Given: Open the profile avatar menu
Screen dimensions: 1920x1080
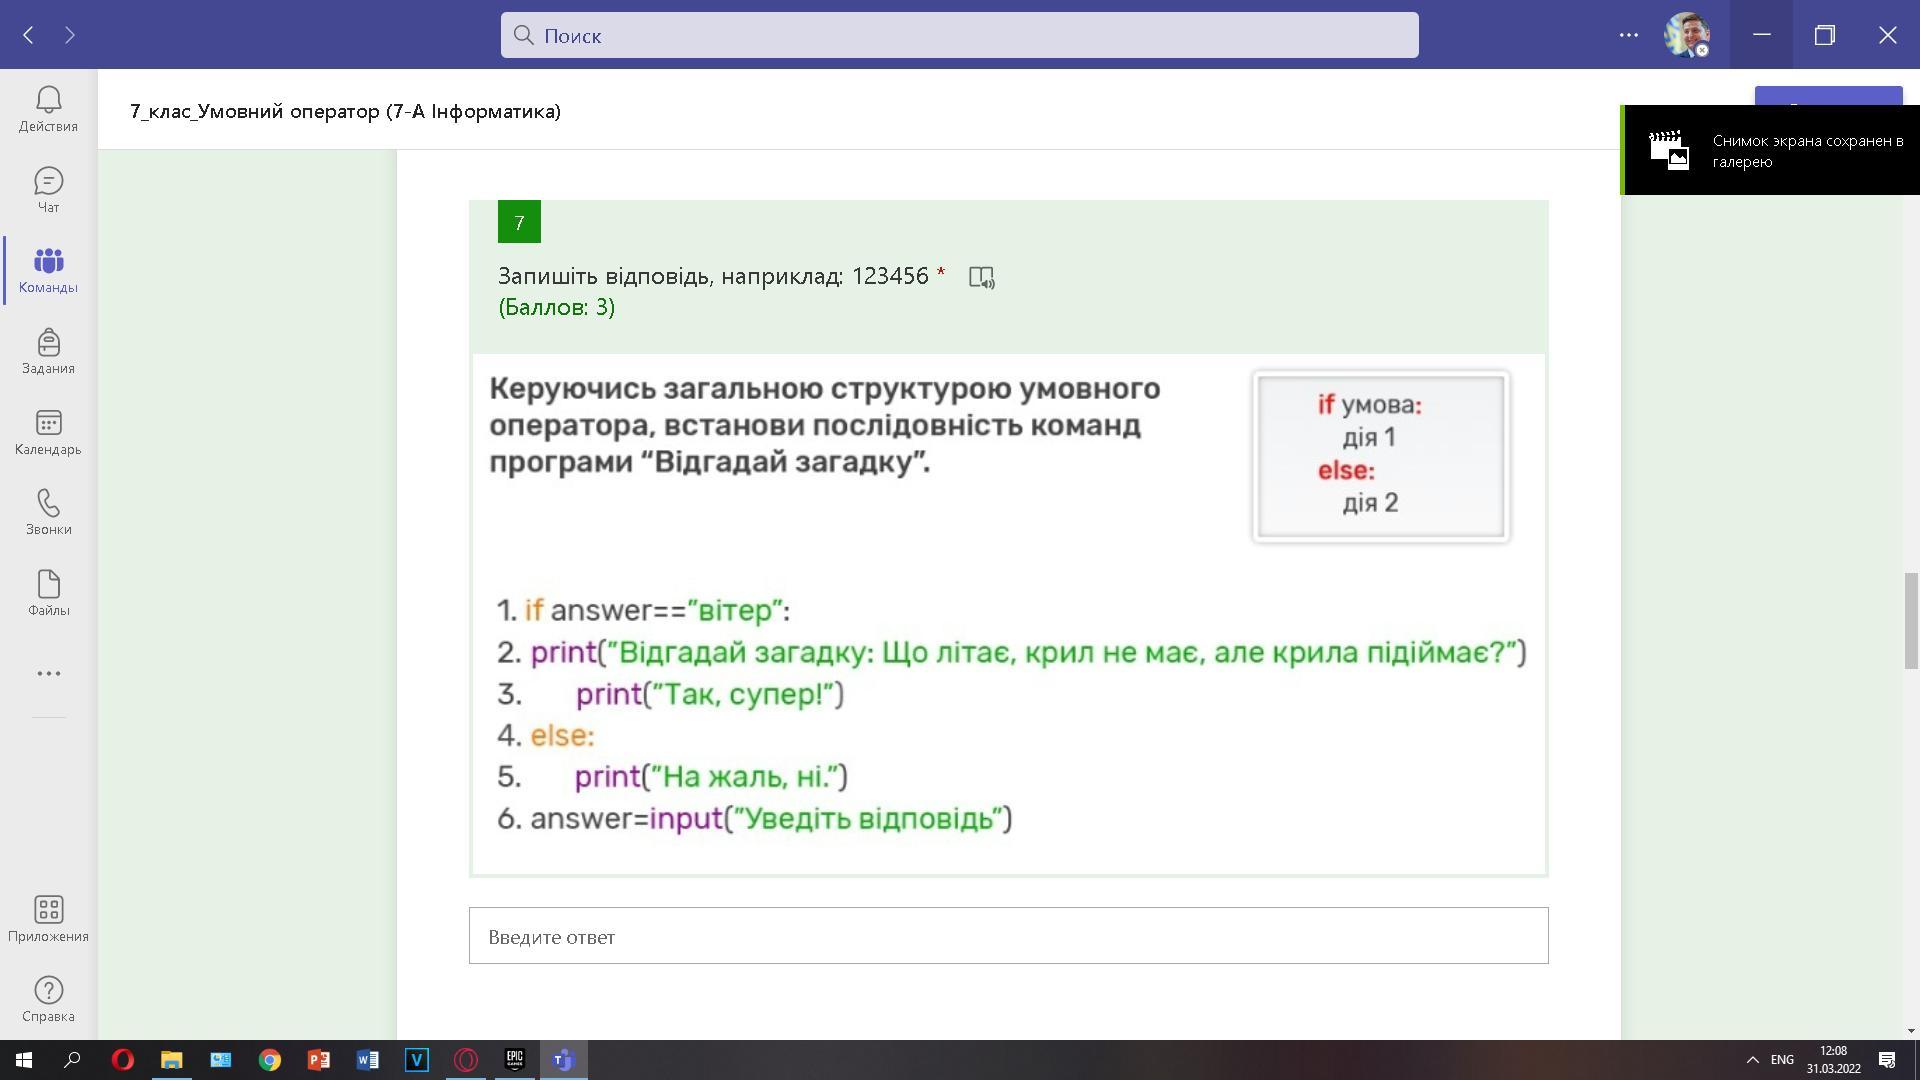Looking at the screenshot, I should (x=1686, y=35).
